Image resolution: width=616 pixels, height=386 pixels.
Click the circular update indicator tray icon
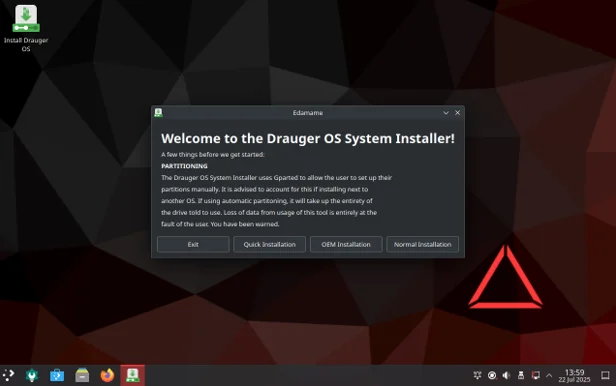(x=492, y=375)
